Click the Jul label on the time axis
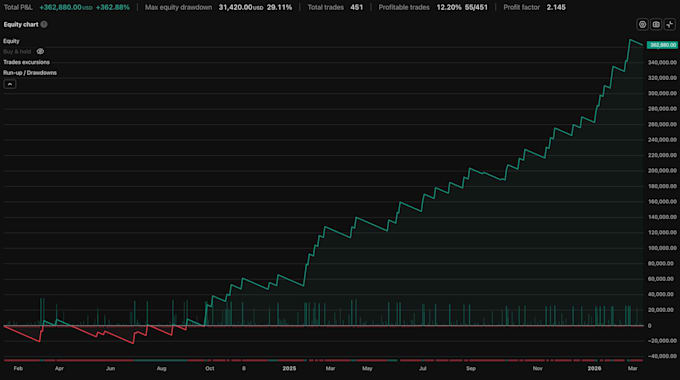Screen dimensions: 680x380 point(422,369)
